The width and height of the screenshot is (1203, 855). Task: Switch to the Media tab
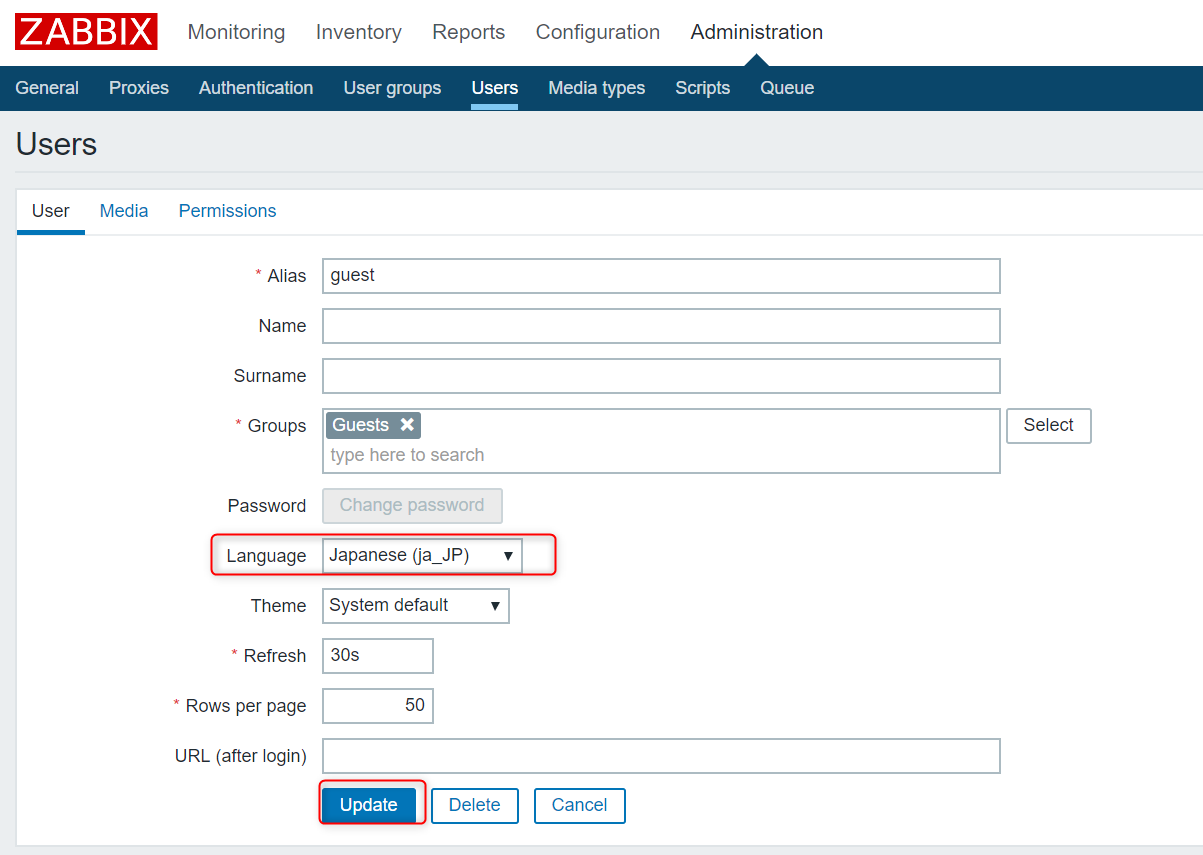124,211
